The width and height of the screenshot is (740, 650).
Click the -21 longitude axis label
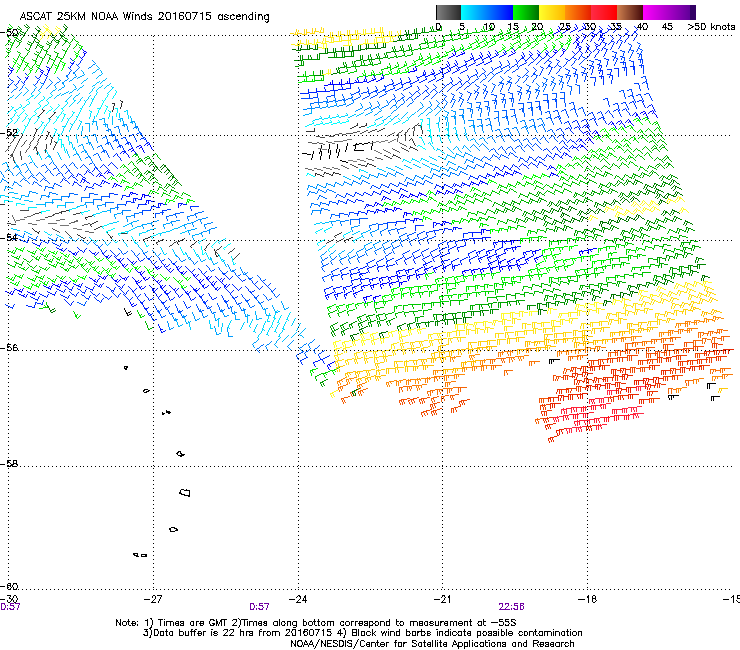442,599
